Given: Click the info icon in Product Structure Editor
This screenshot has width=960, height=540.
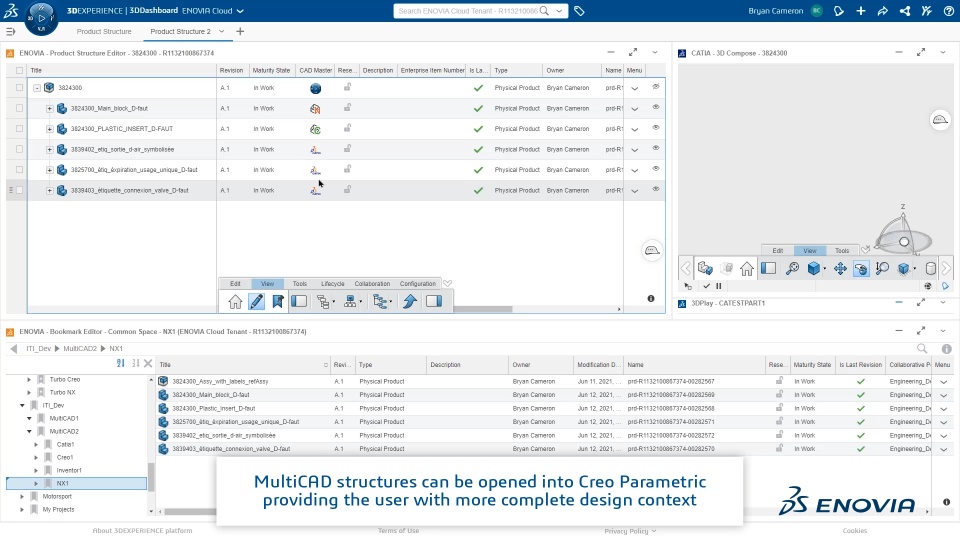Looking at the screenshot, I should point(651,298).
